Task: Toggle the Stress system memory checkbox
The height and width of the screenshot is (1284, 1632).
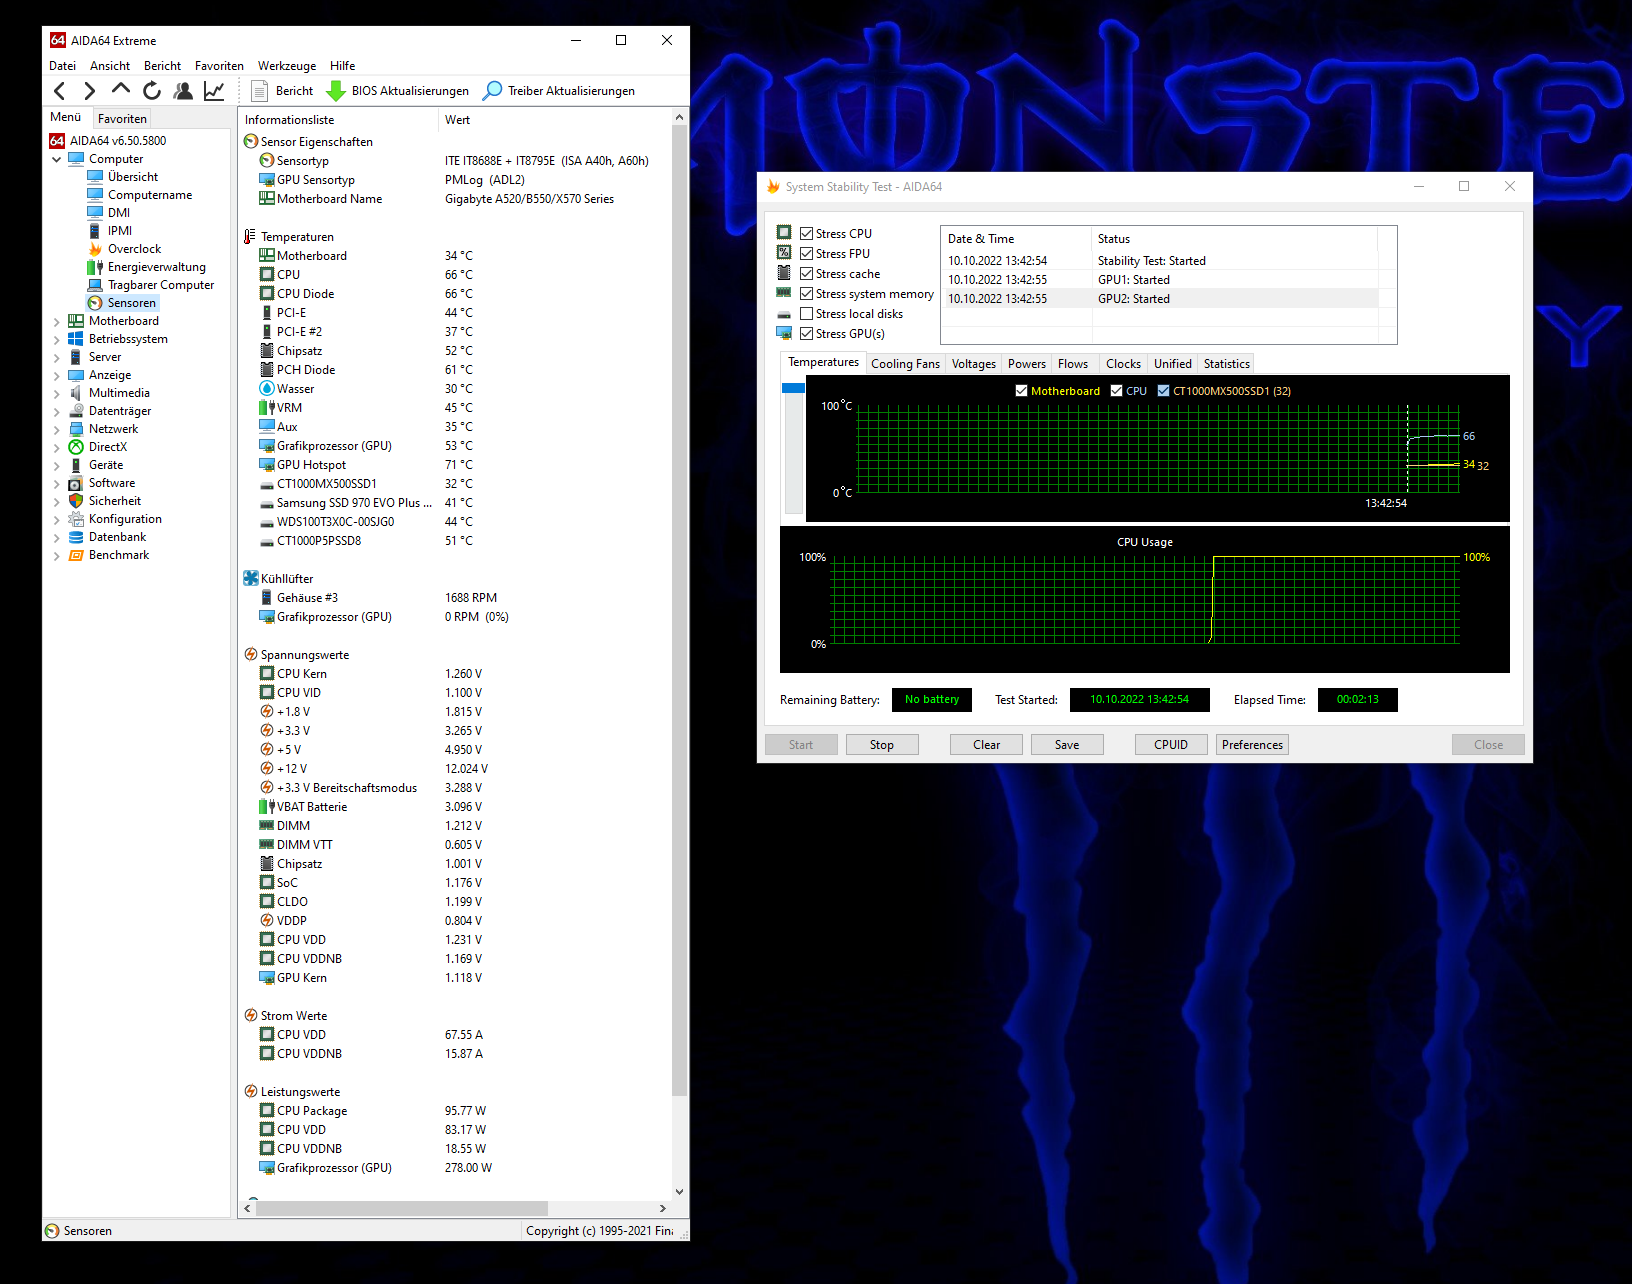Action: 806,294
